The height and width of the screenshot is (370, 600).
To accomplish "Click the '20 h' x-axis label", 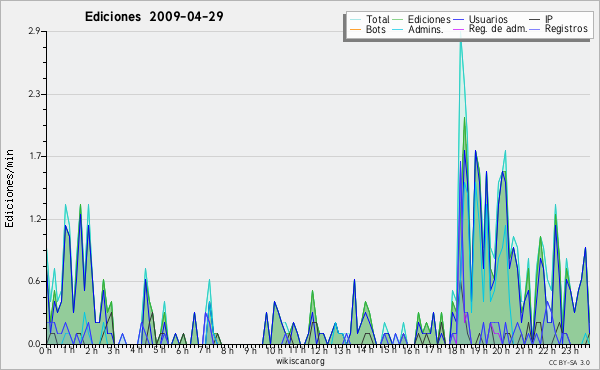I will (502, 351).
